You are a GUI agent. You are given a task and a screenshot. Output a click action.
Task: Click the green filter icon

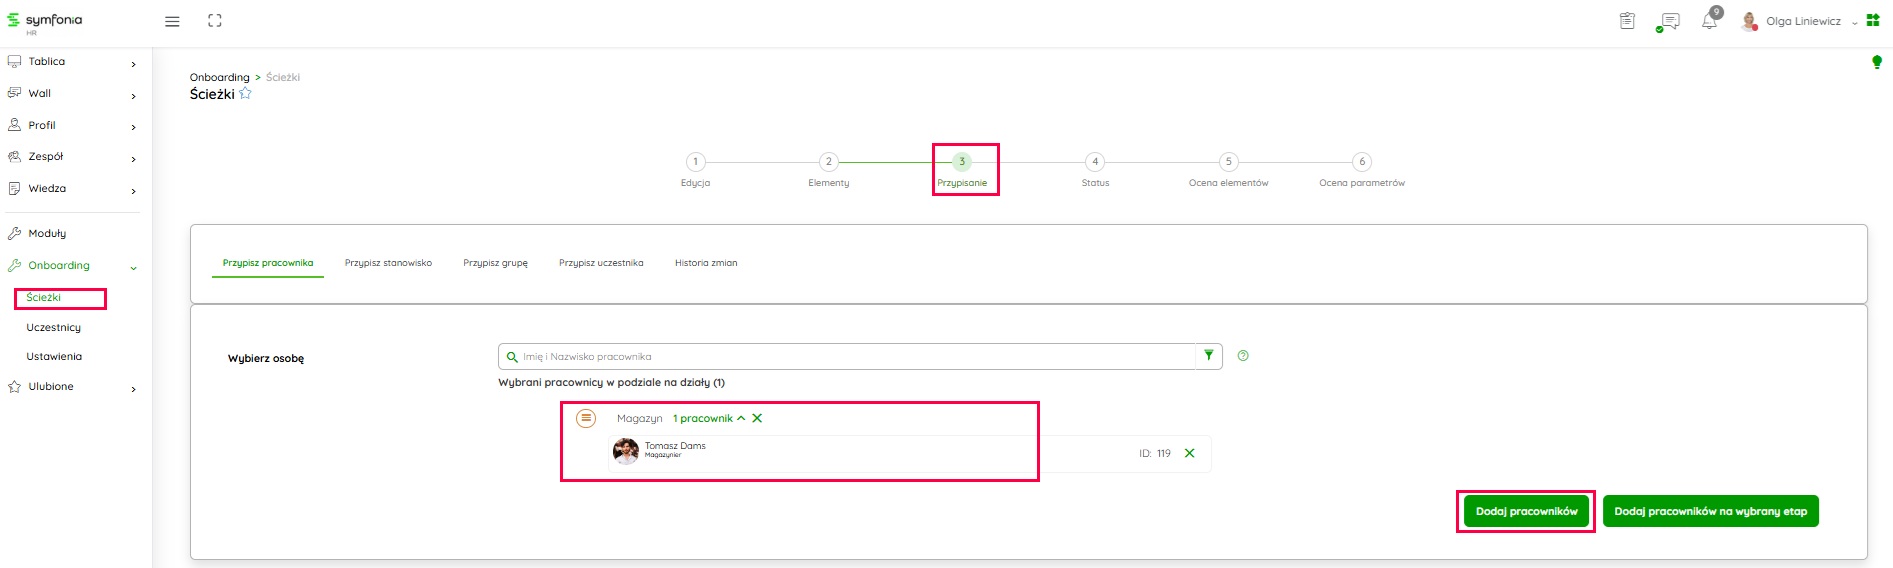[x=1208, y=356]
